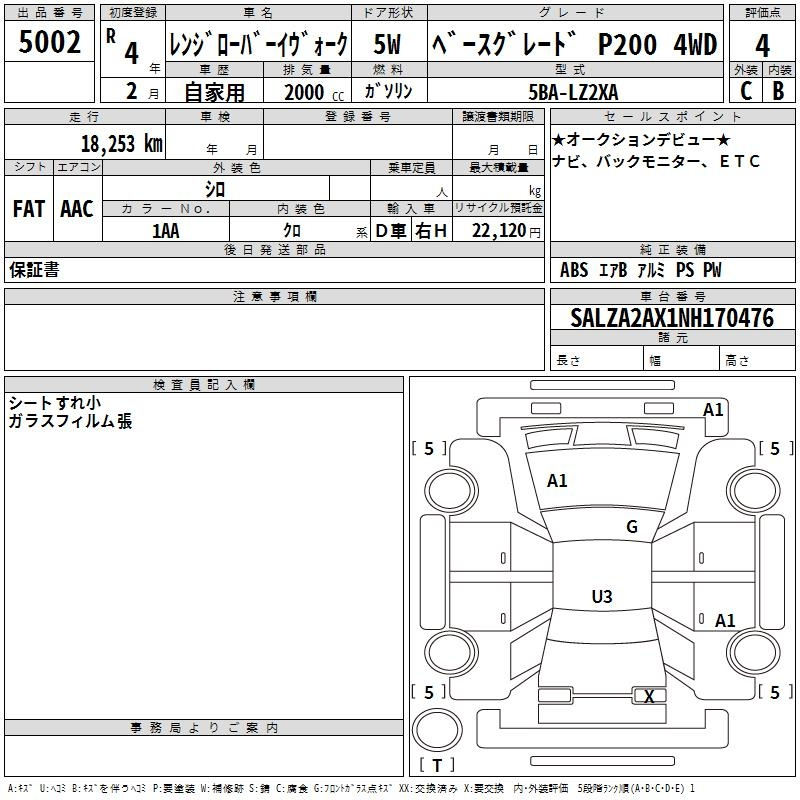This screenshot has width=800, height=800.
Task: Click the A1 mark on front bumper corner
Action: click(713, 410)
